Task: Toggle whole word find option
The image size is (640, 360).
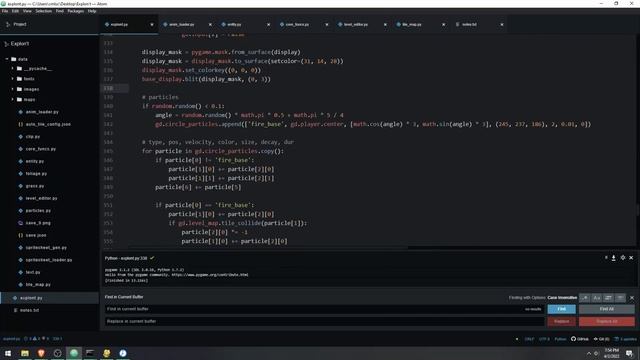Action: (620, 298)
